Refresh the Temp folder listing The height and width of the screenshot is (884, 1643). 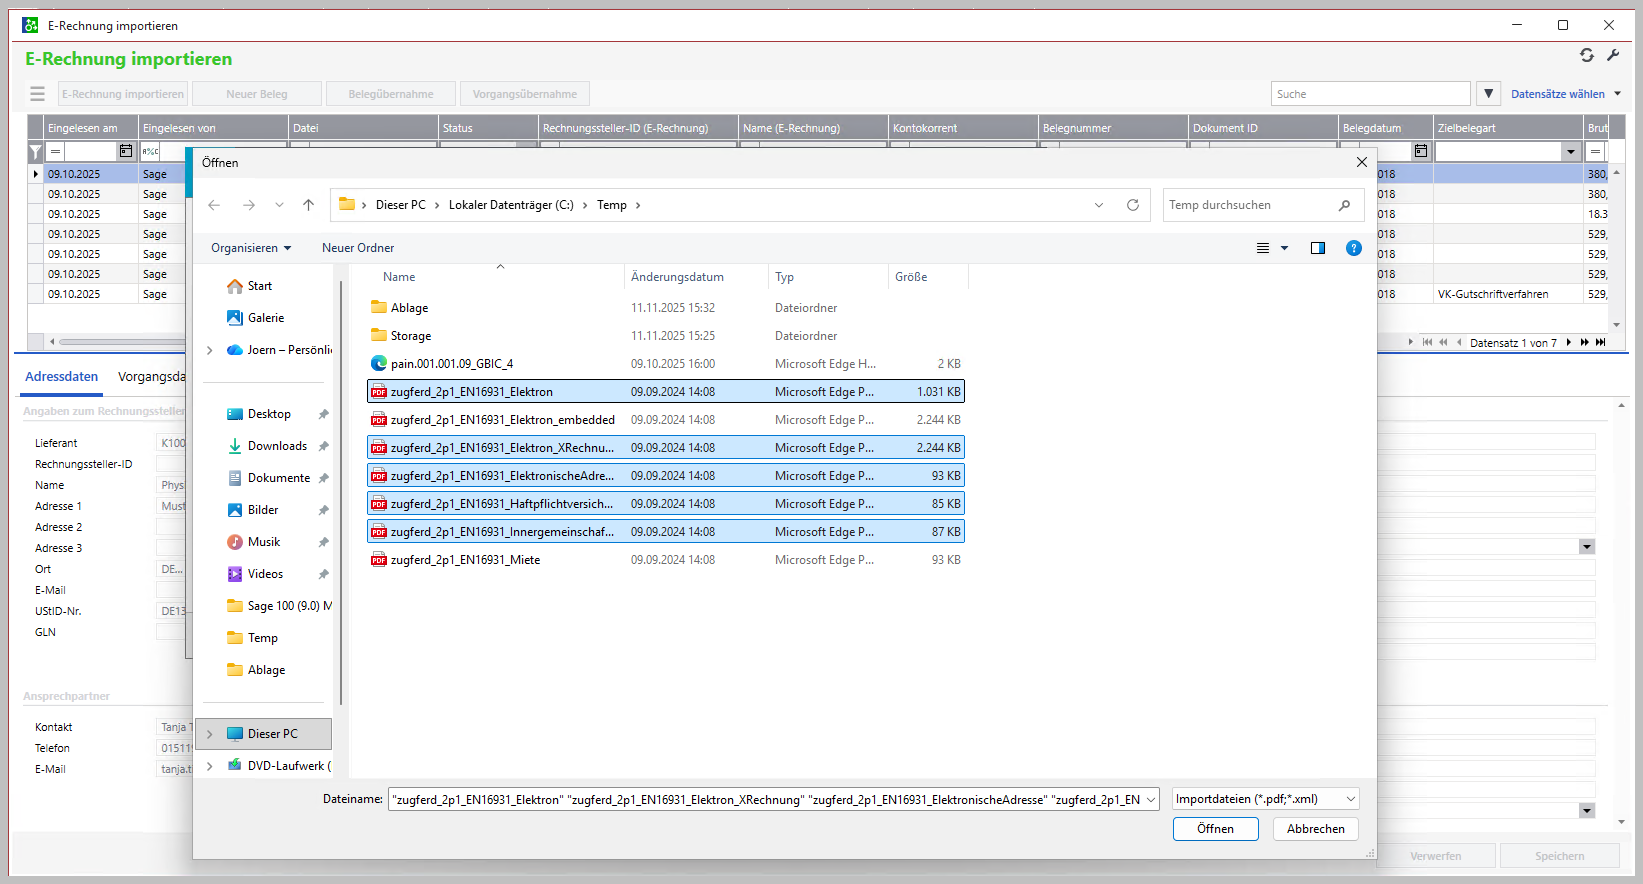[x=1132, y=205]
